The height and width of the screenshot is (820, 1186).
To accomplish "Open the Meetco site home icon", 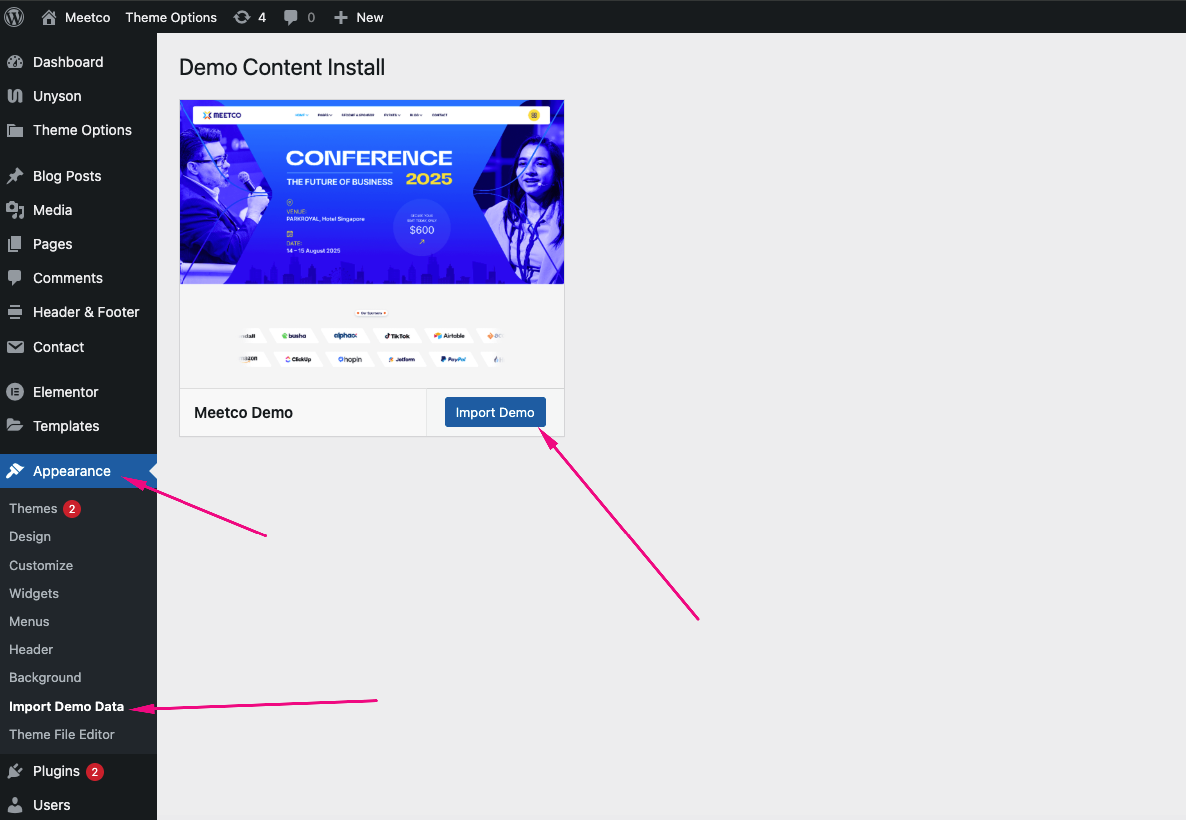I will point(49,17).
